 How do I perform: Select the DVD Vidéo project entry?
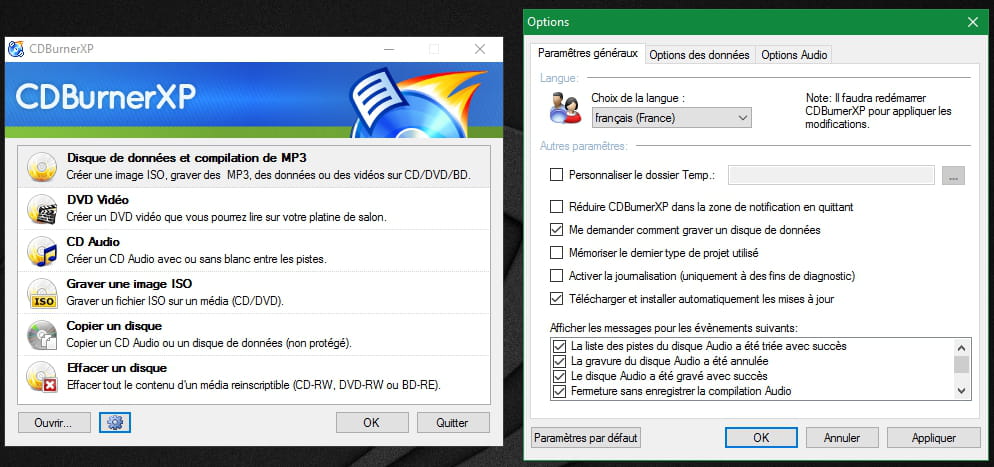254,208
